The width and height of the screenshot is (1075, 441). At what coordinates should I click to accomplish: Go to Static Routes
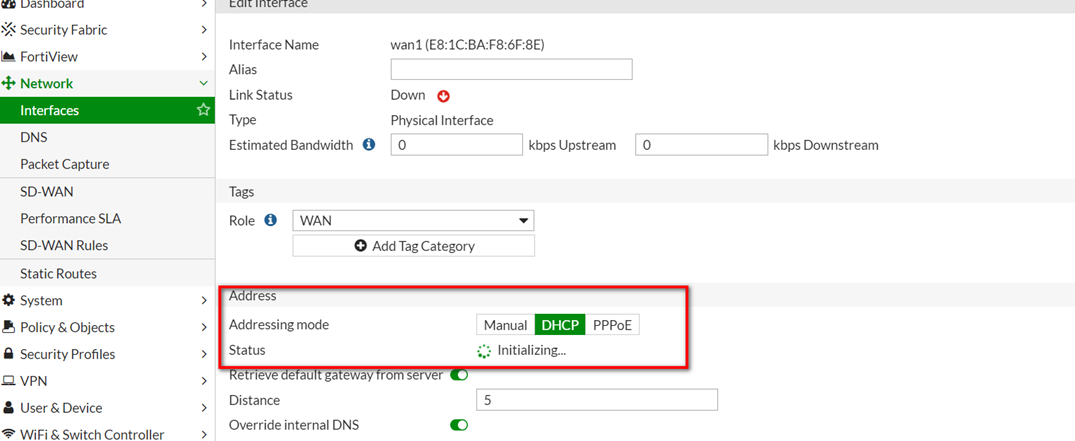click(x=58, y=273)
